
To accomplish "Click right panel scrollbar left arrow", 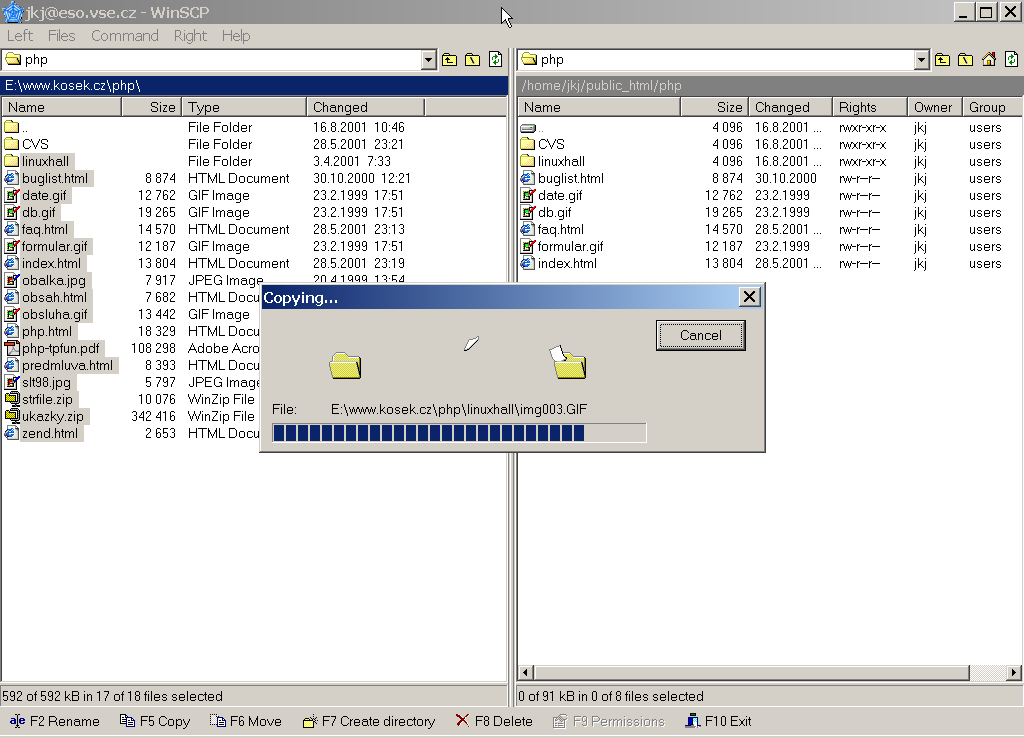I will (526, 672).
